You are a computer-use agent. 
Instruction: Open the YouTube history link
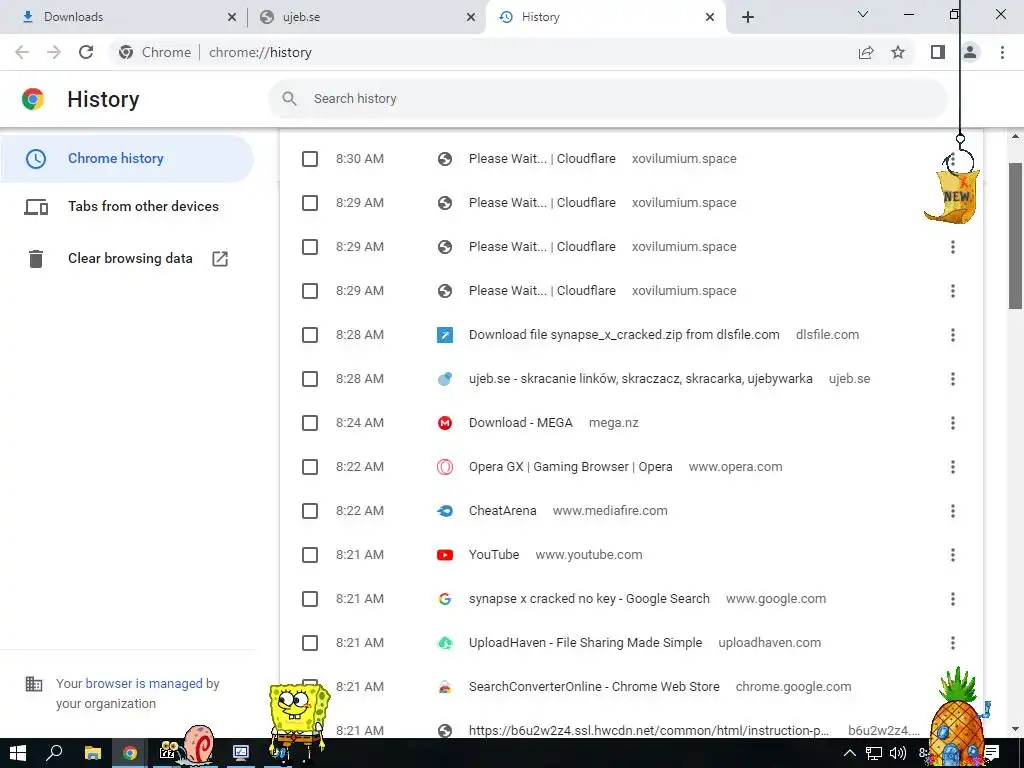tap(494, 555)
